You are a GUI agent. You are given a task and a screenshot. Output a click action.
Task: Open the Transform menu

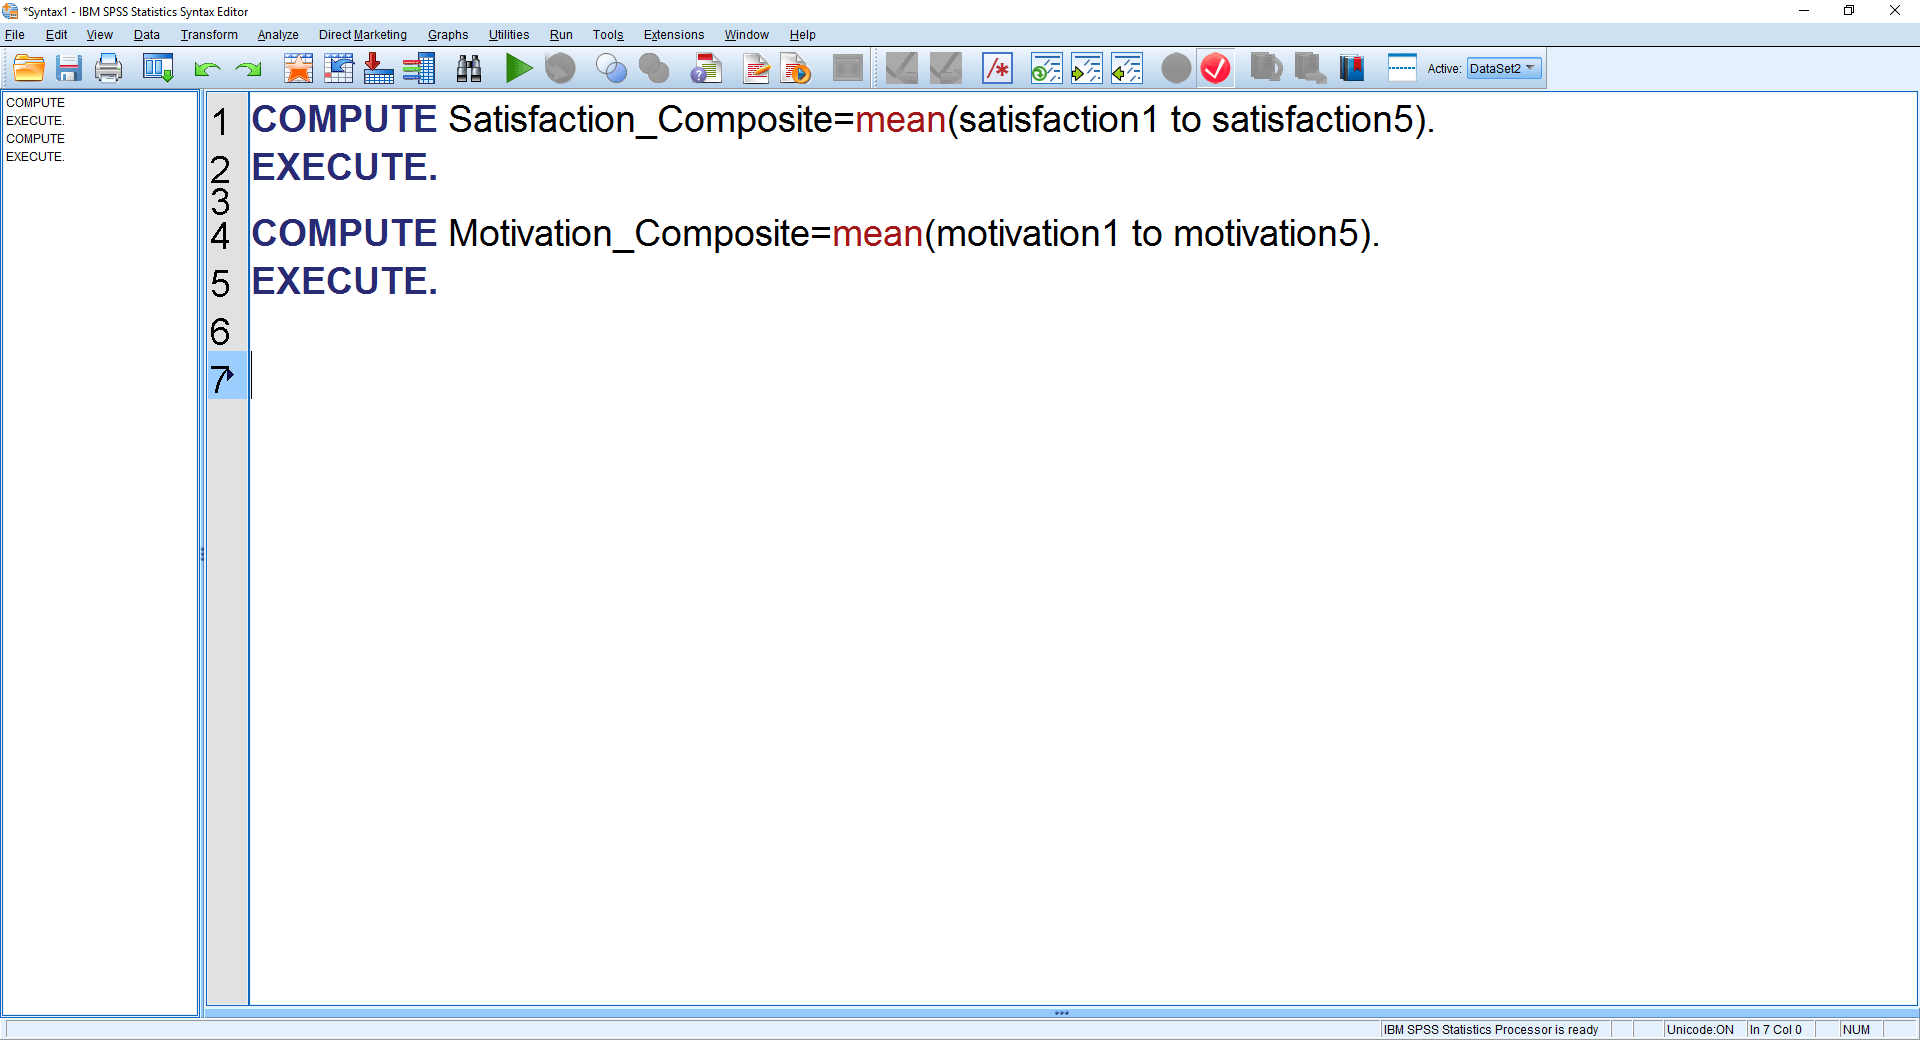point(209,35)
